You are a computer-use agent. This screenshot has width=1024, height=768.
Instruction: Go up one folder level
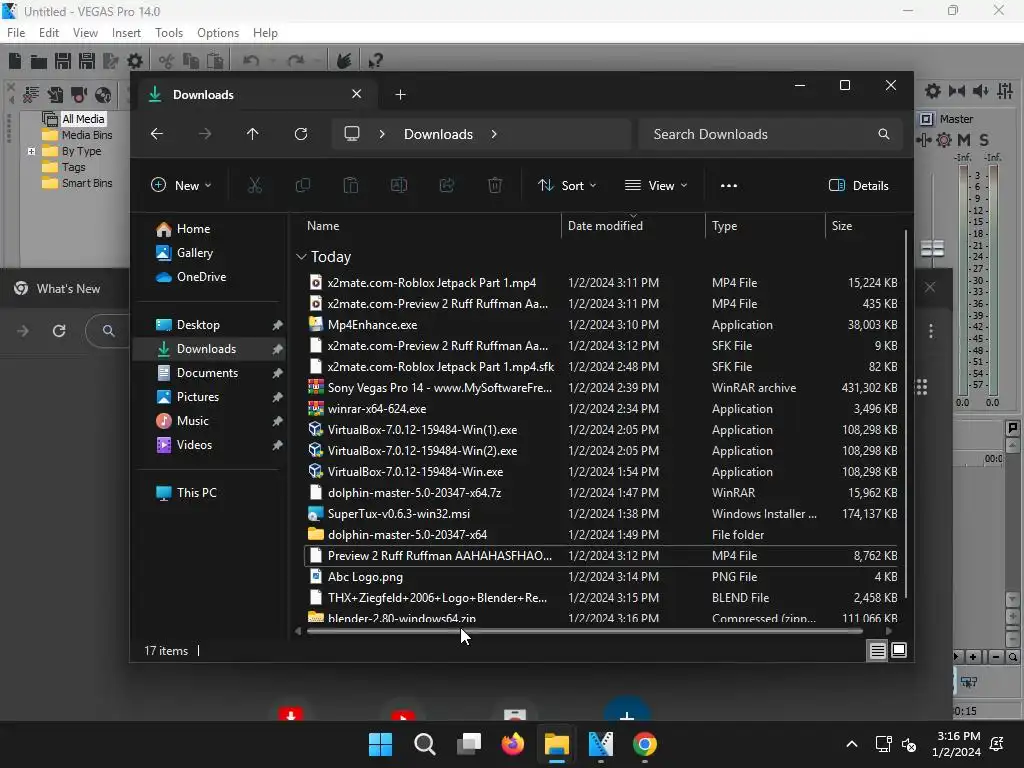coord(253,134)
